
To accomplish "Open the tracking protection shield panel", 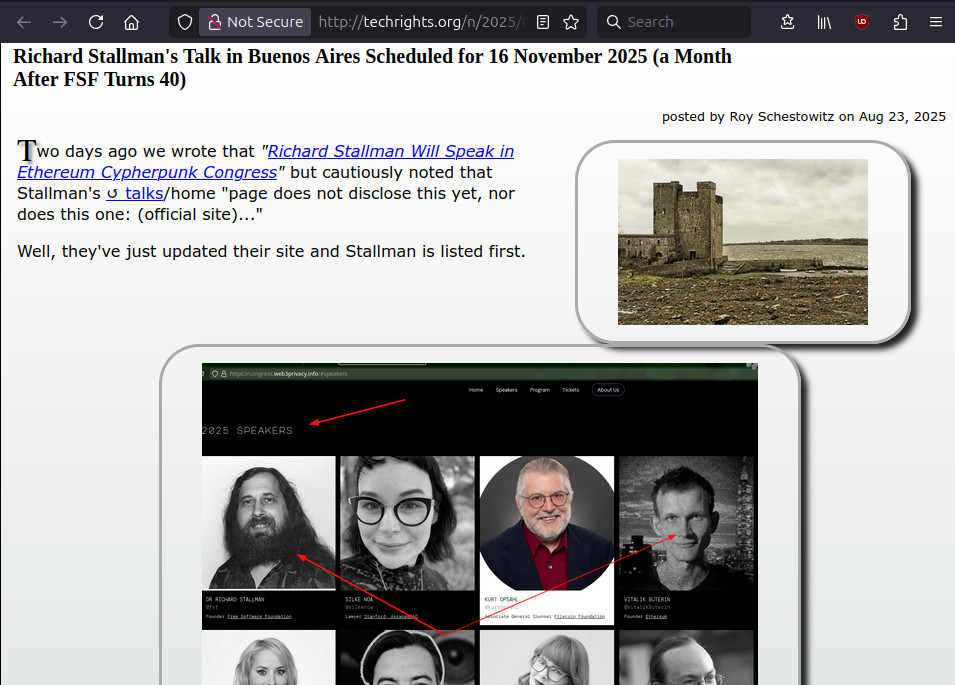I will (185, 23).
